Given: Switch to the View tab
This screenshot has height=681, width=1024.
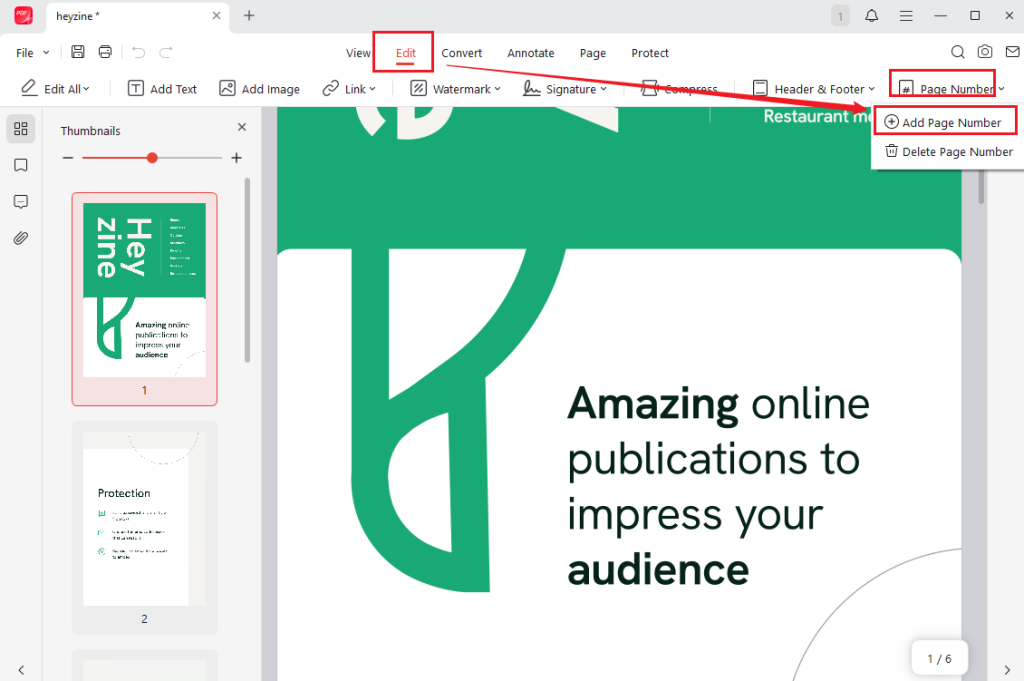Looking at the screenshot, I should coord(358,53).
